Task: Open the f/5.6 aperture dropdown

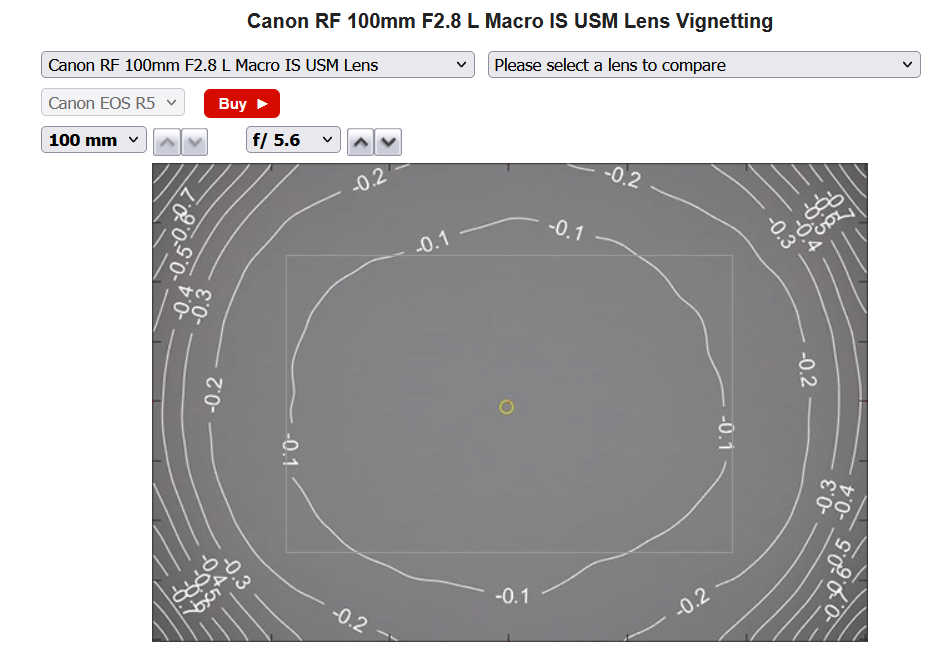Action: click(x=292, y=140)
